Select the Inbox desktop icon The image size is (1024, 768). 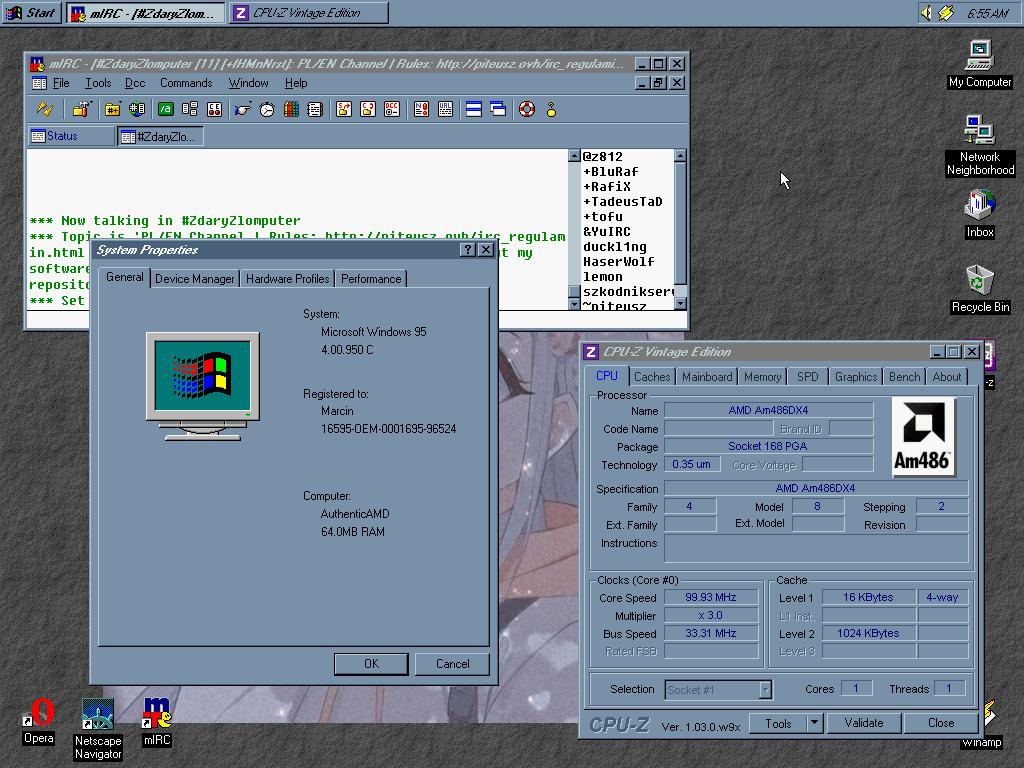[980, 214]
